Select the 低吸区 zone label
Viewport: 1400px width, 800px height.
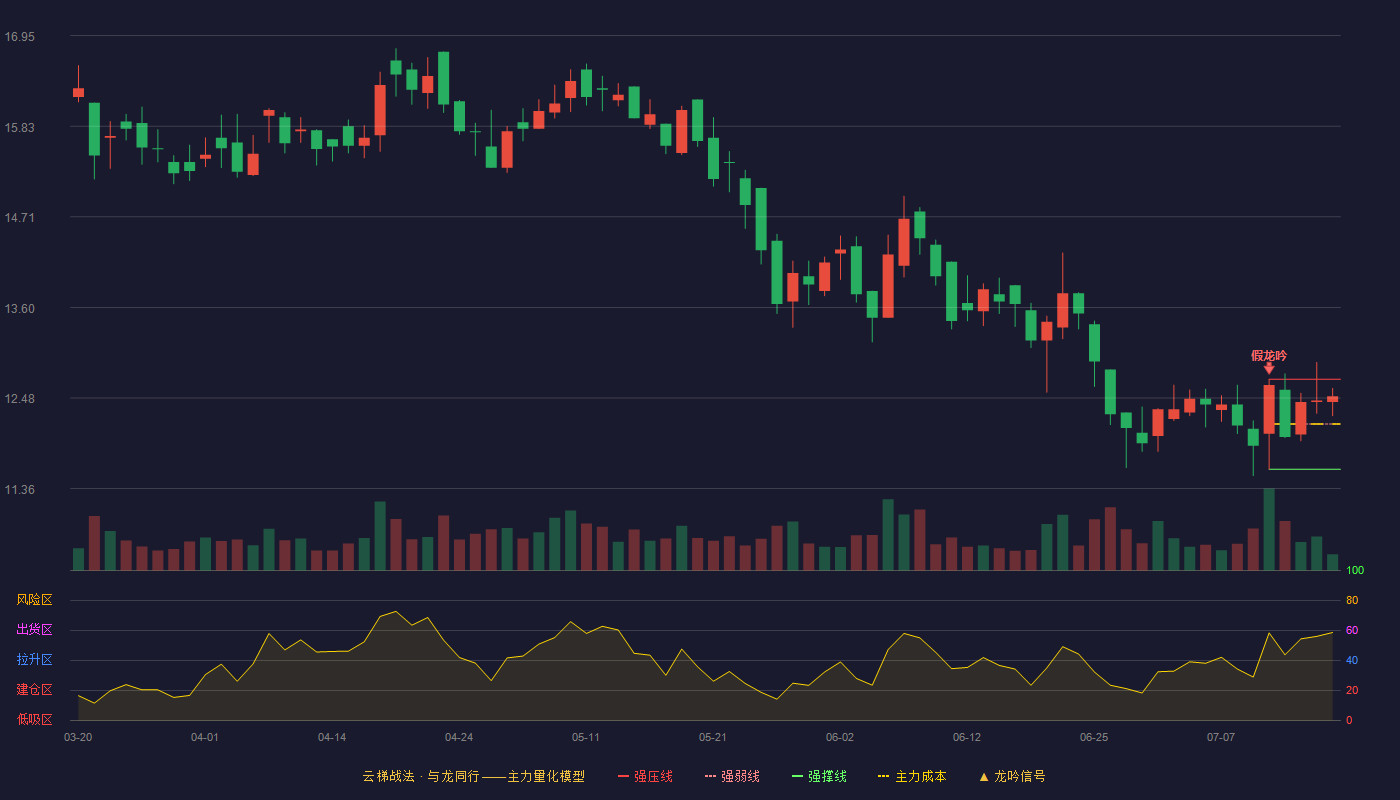point(34,719)
